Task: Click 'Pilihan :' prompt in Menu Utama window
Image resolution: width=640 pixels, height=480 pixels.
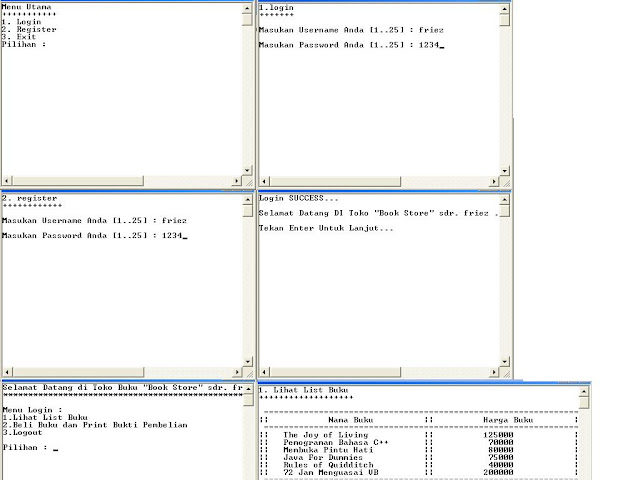Action: click(x=24, y=44)
